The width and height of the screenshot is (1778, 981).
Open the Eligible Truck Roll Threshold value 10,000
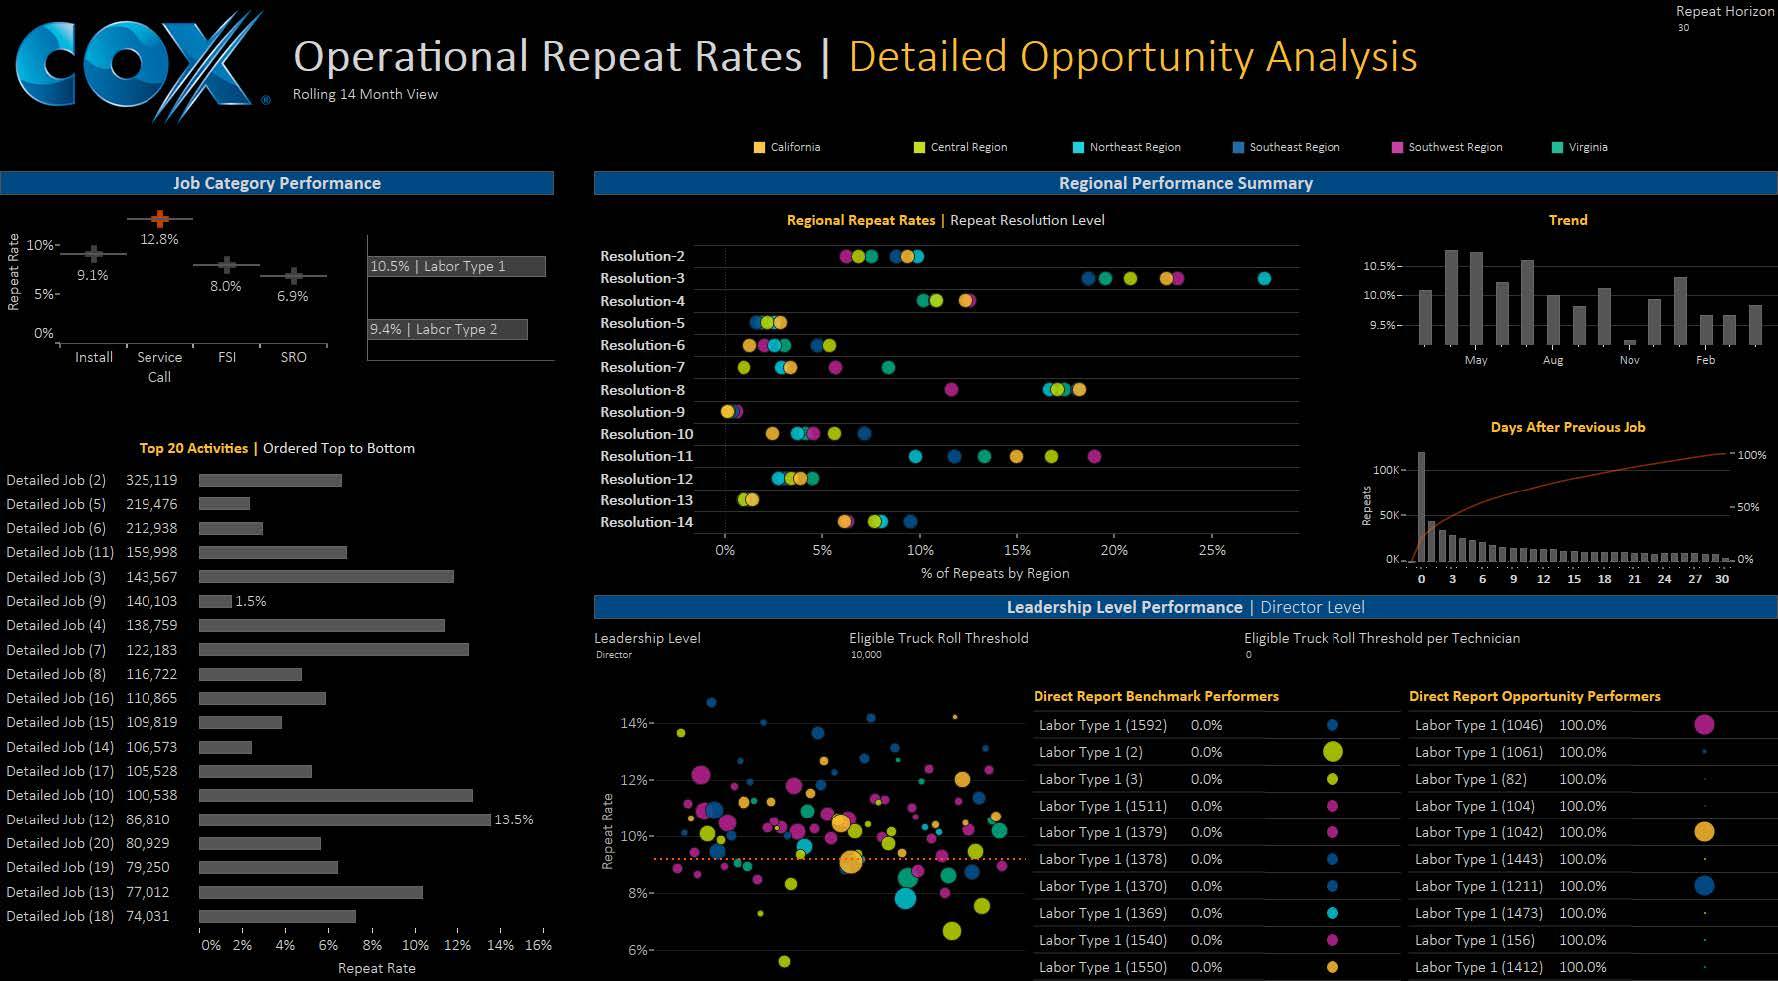pos(866,655)
